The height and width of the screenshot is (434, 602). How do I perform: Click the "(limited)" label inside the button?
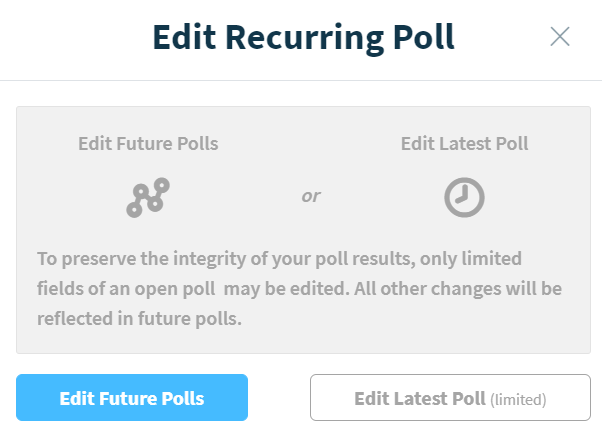[518, 399]
